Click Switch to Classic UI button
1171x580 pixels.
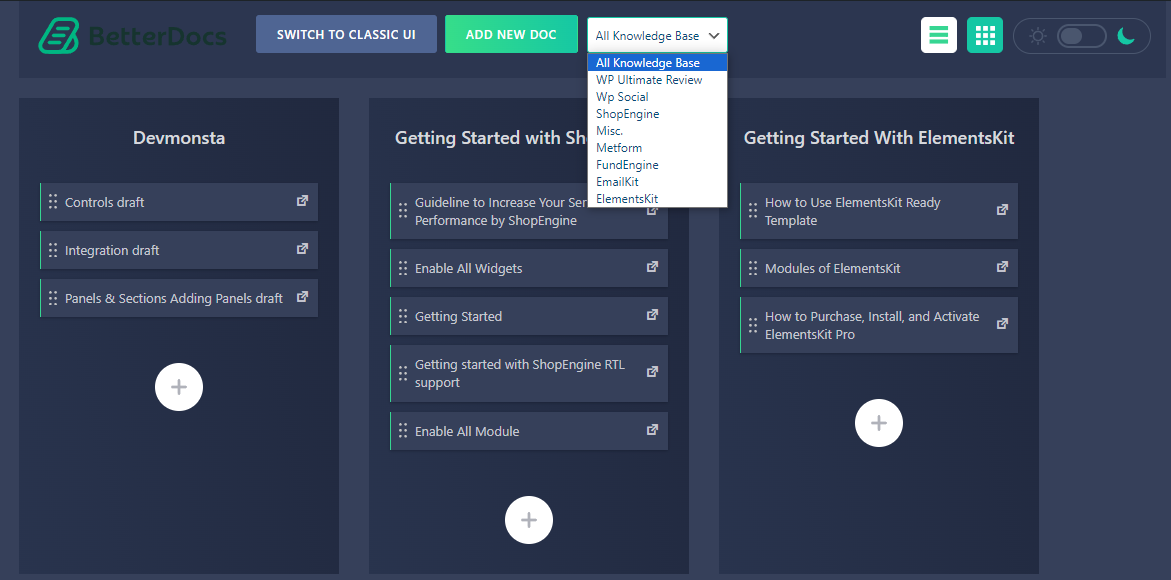[346, 34]
